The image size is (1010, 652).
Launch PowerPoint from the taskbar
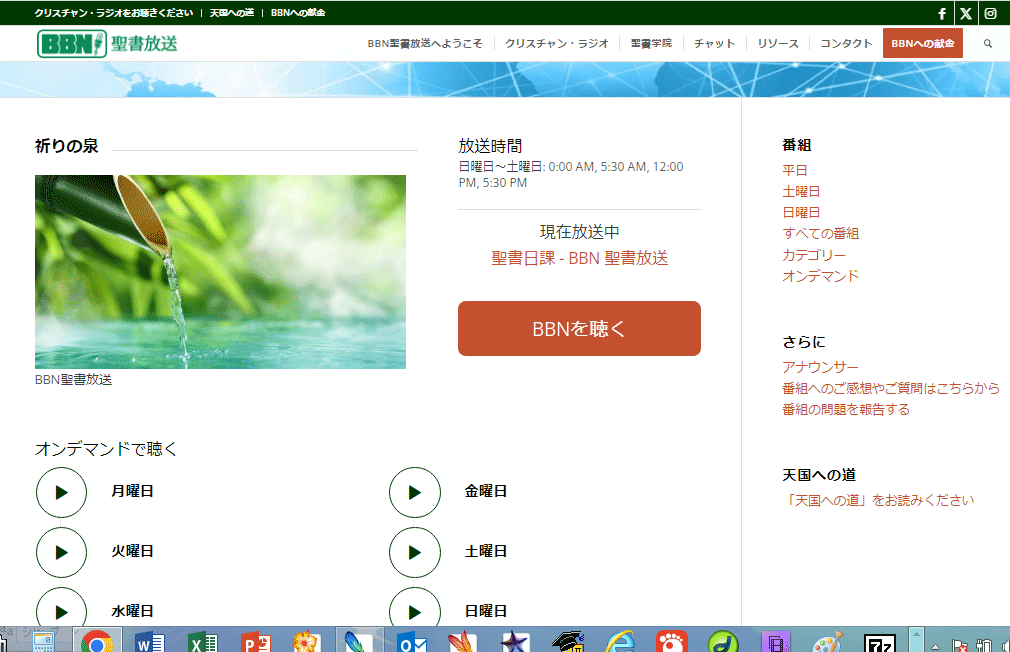[255, 642]
